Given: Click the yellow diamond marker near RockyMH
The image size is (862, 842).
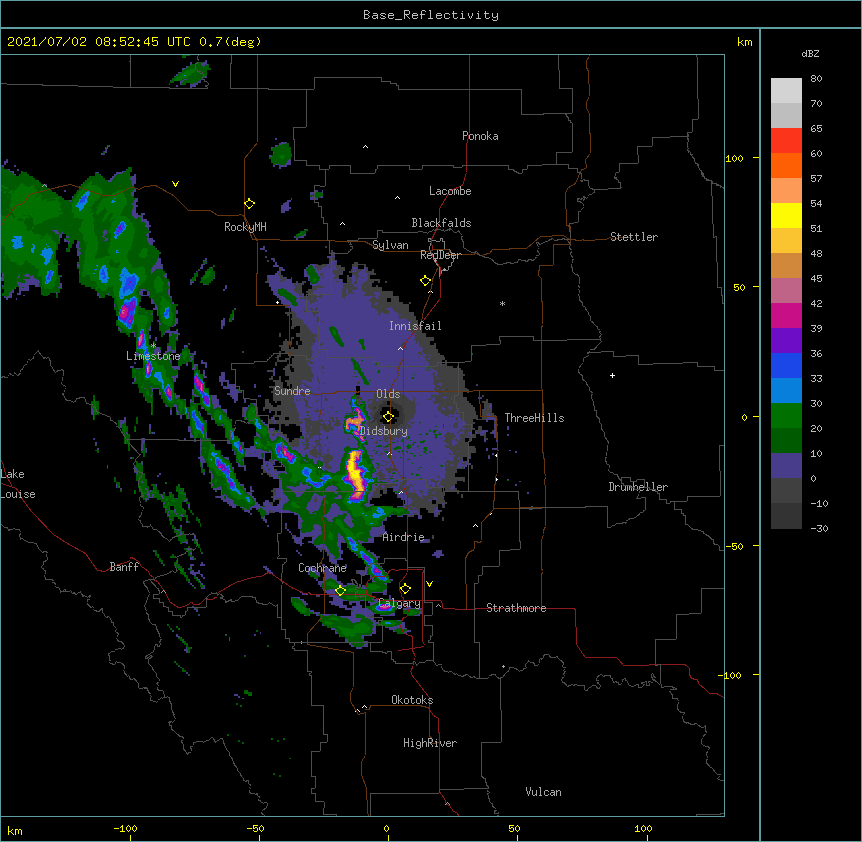Looking at the screenshot, I should [x=250, y=203].
